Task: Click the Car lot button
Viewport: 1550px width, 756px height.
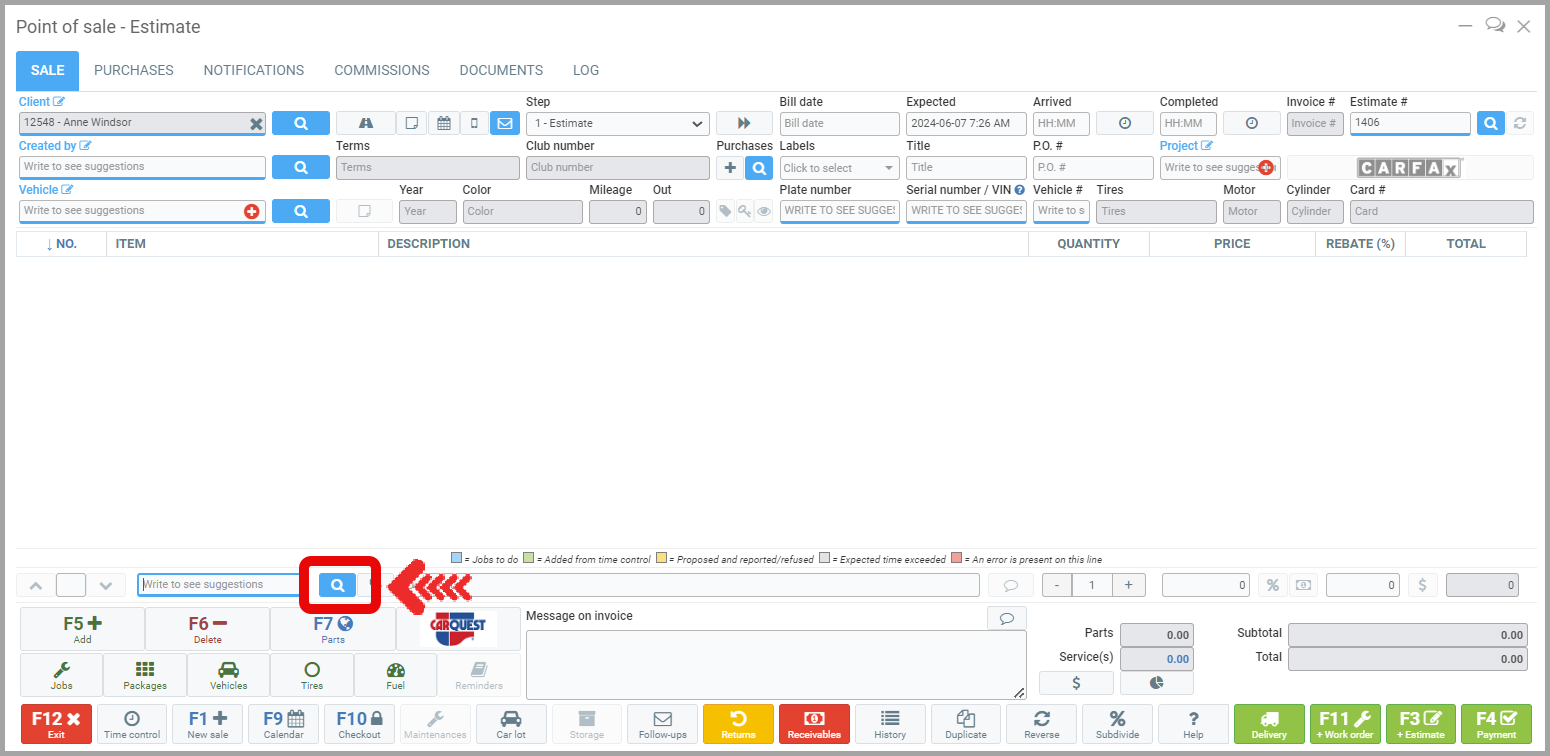Action: pos(511,724)
